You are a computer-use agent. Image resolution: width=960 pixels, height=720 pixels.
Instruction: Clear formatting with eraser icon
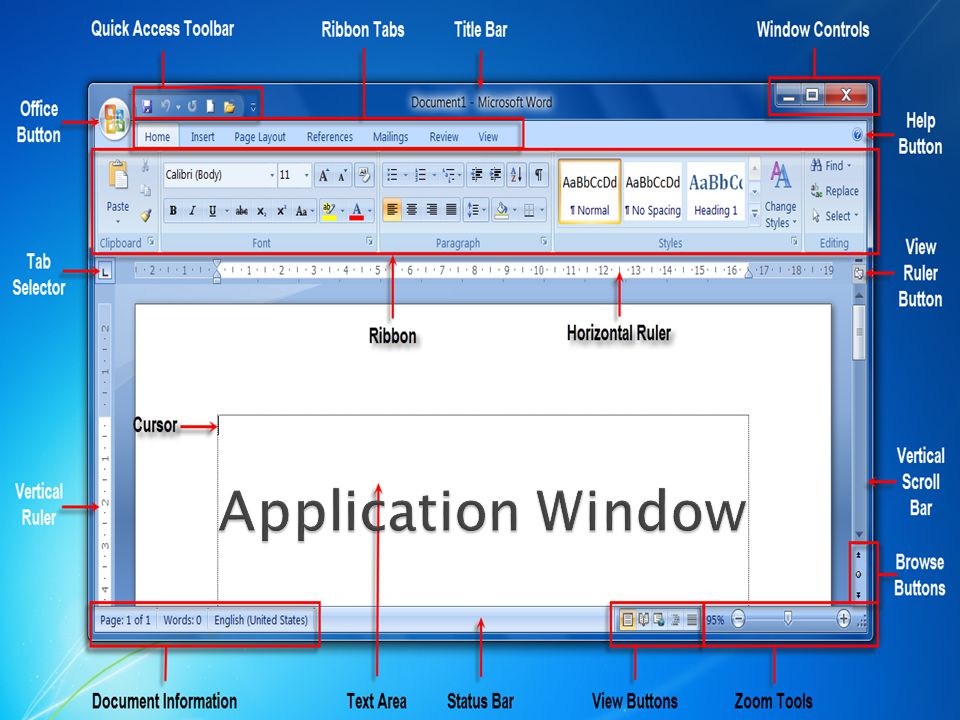click(x=364, y=175)
